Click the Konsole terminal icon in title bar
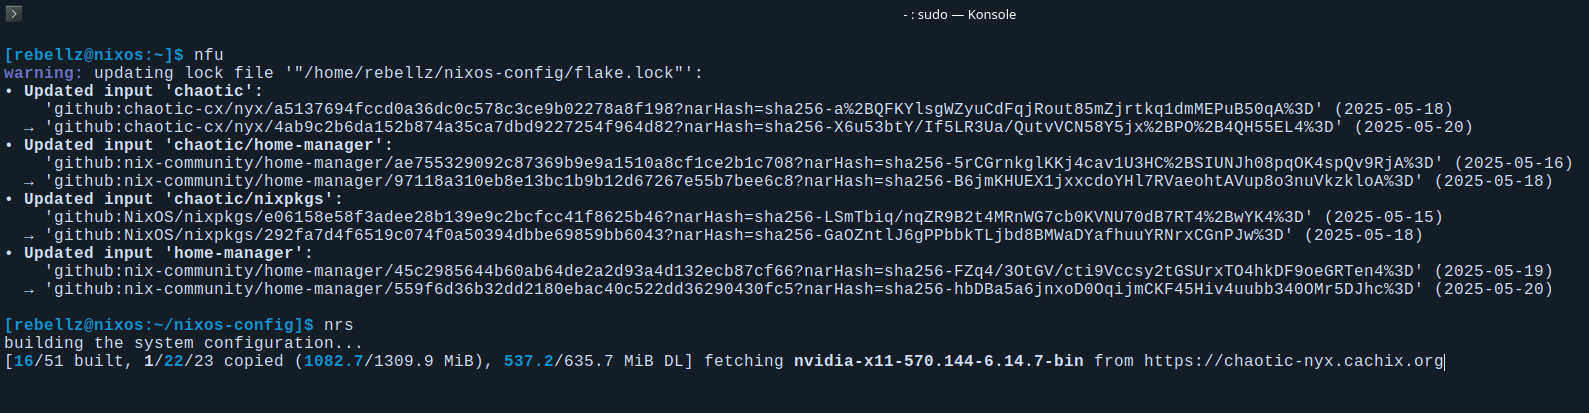Image resolution: width=1589 pixels, height=413 pixels. [14, 14]
